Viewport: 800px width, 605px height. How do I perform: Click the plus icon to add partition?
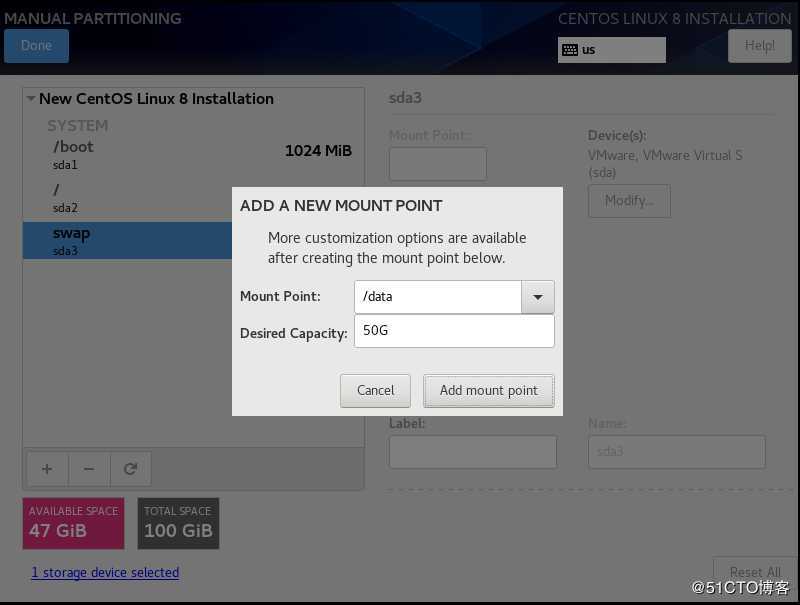[47, 469]
